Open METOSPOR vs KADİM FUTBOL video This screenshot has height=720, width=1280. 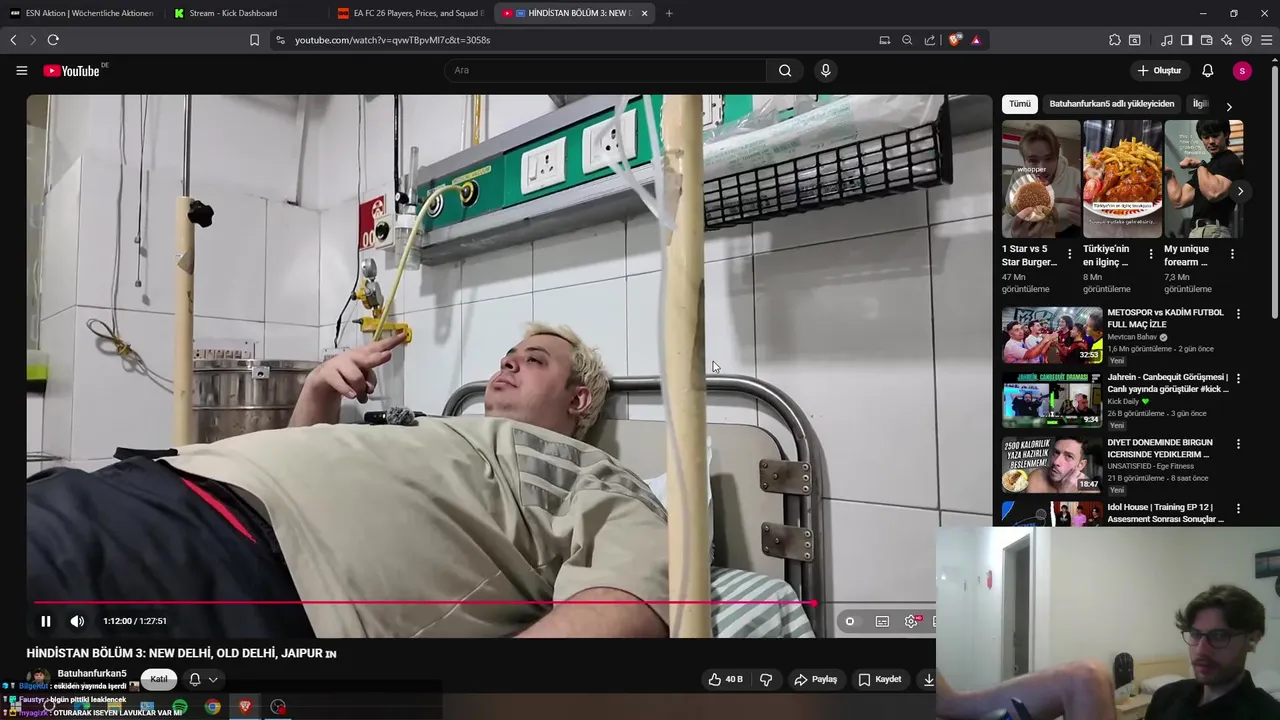1052,335
